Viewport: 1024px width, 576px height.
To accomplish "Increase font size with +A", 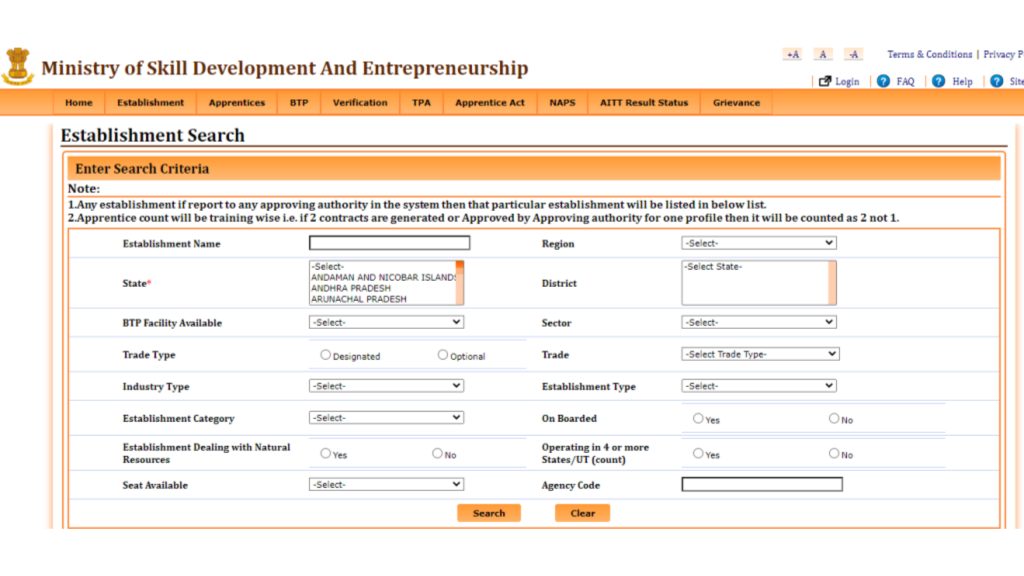I will (792, 54).
